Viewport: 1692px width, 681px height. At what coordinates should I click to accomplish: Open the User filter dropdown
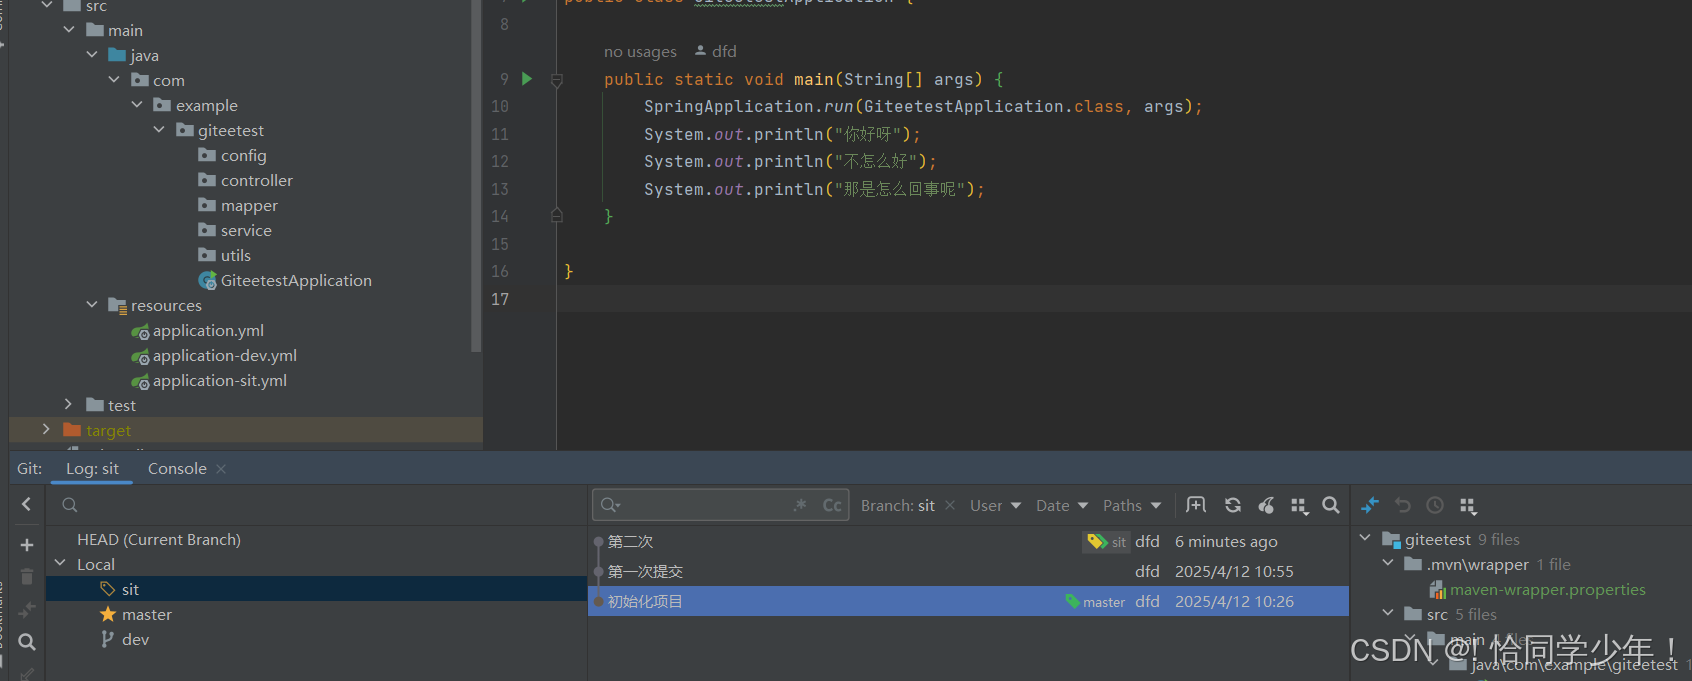coord(995,506)
